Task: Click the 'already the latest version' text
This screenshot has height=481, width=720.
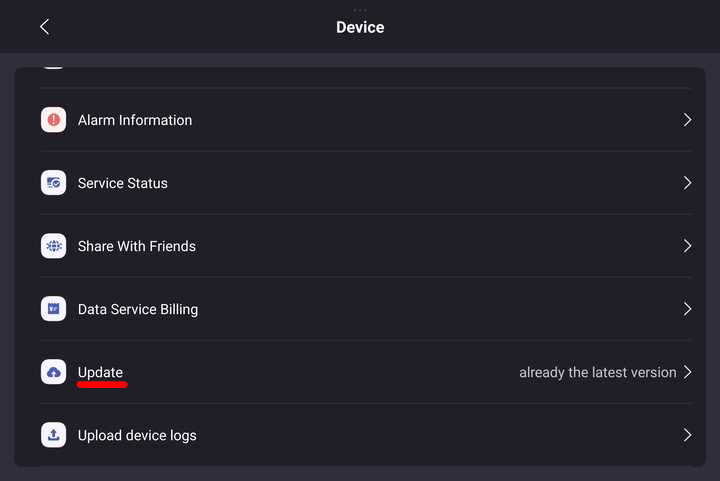Action: coord(597,372)
